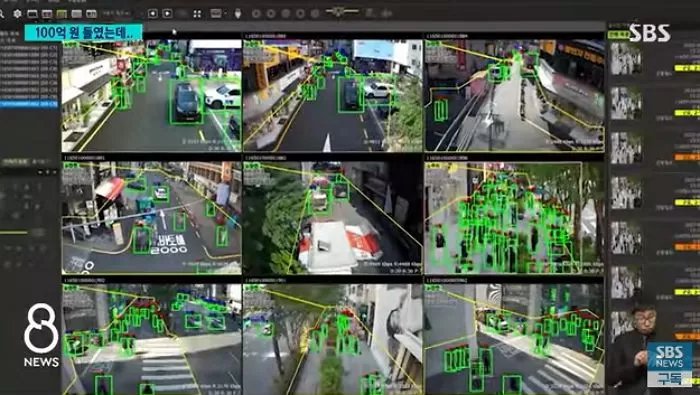
Task: Open the text dropdown after the layout icons
Action: pos(117,14)
